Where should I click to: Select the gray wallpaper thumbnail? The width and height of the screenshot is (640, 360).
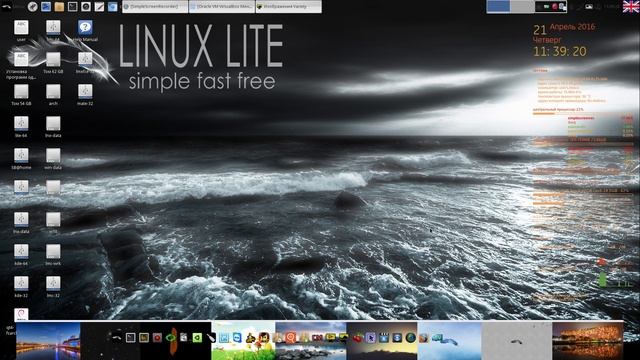tap(517, 341)
